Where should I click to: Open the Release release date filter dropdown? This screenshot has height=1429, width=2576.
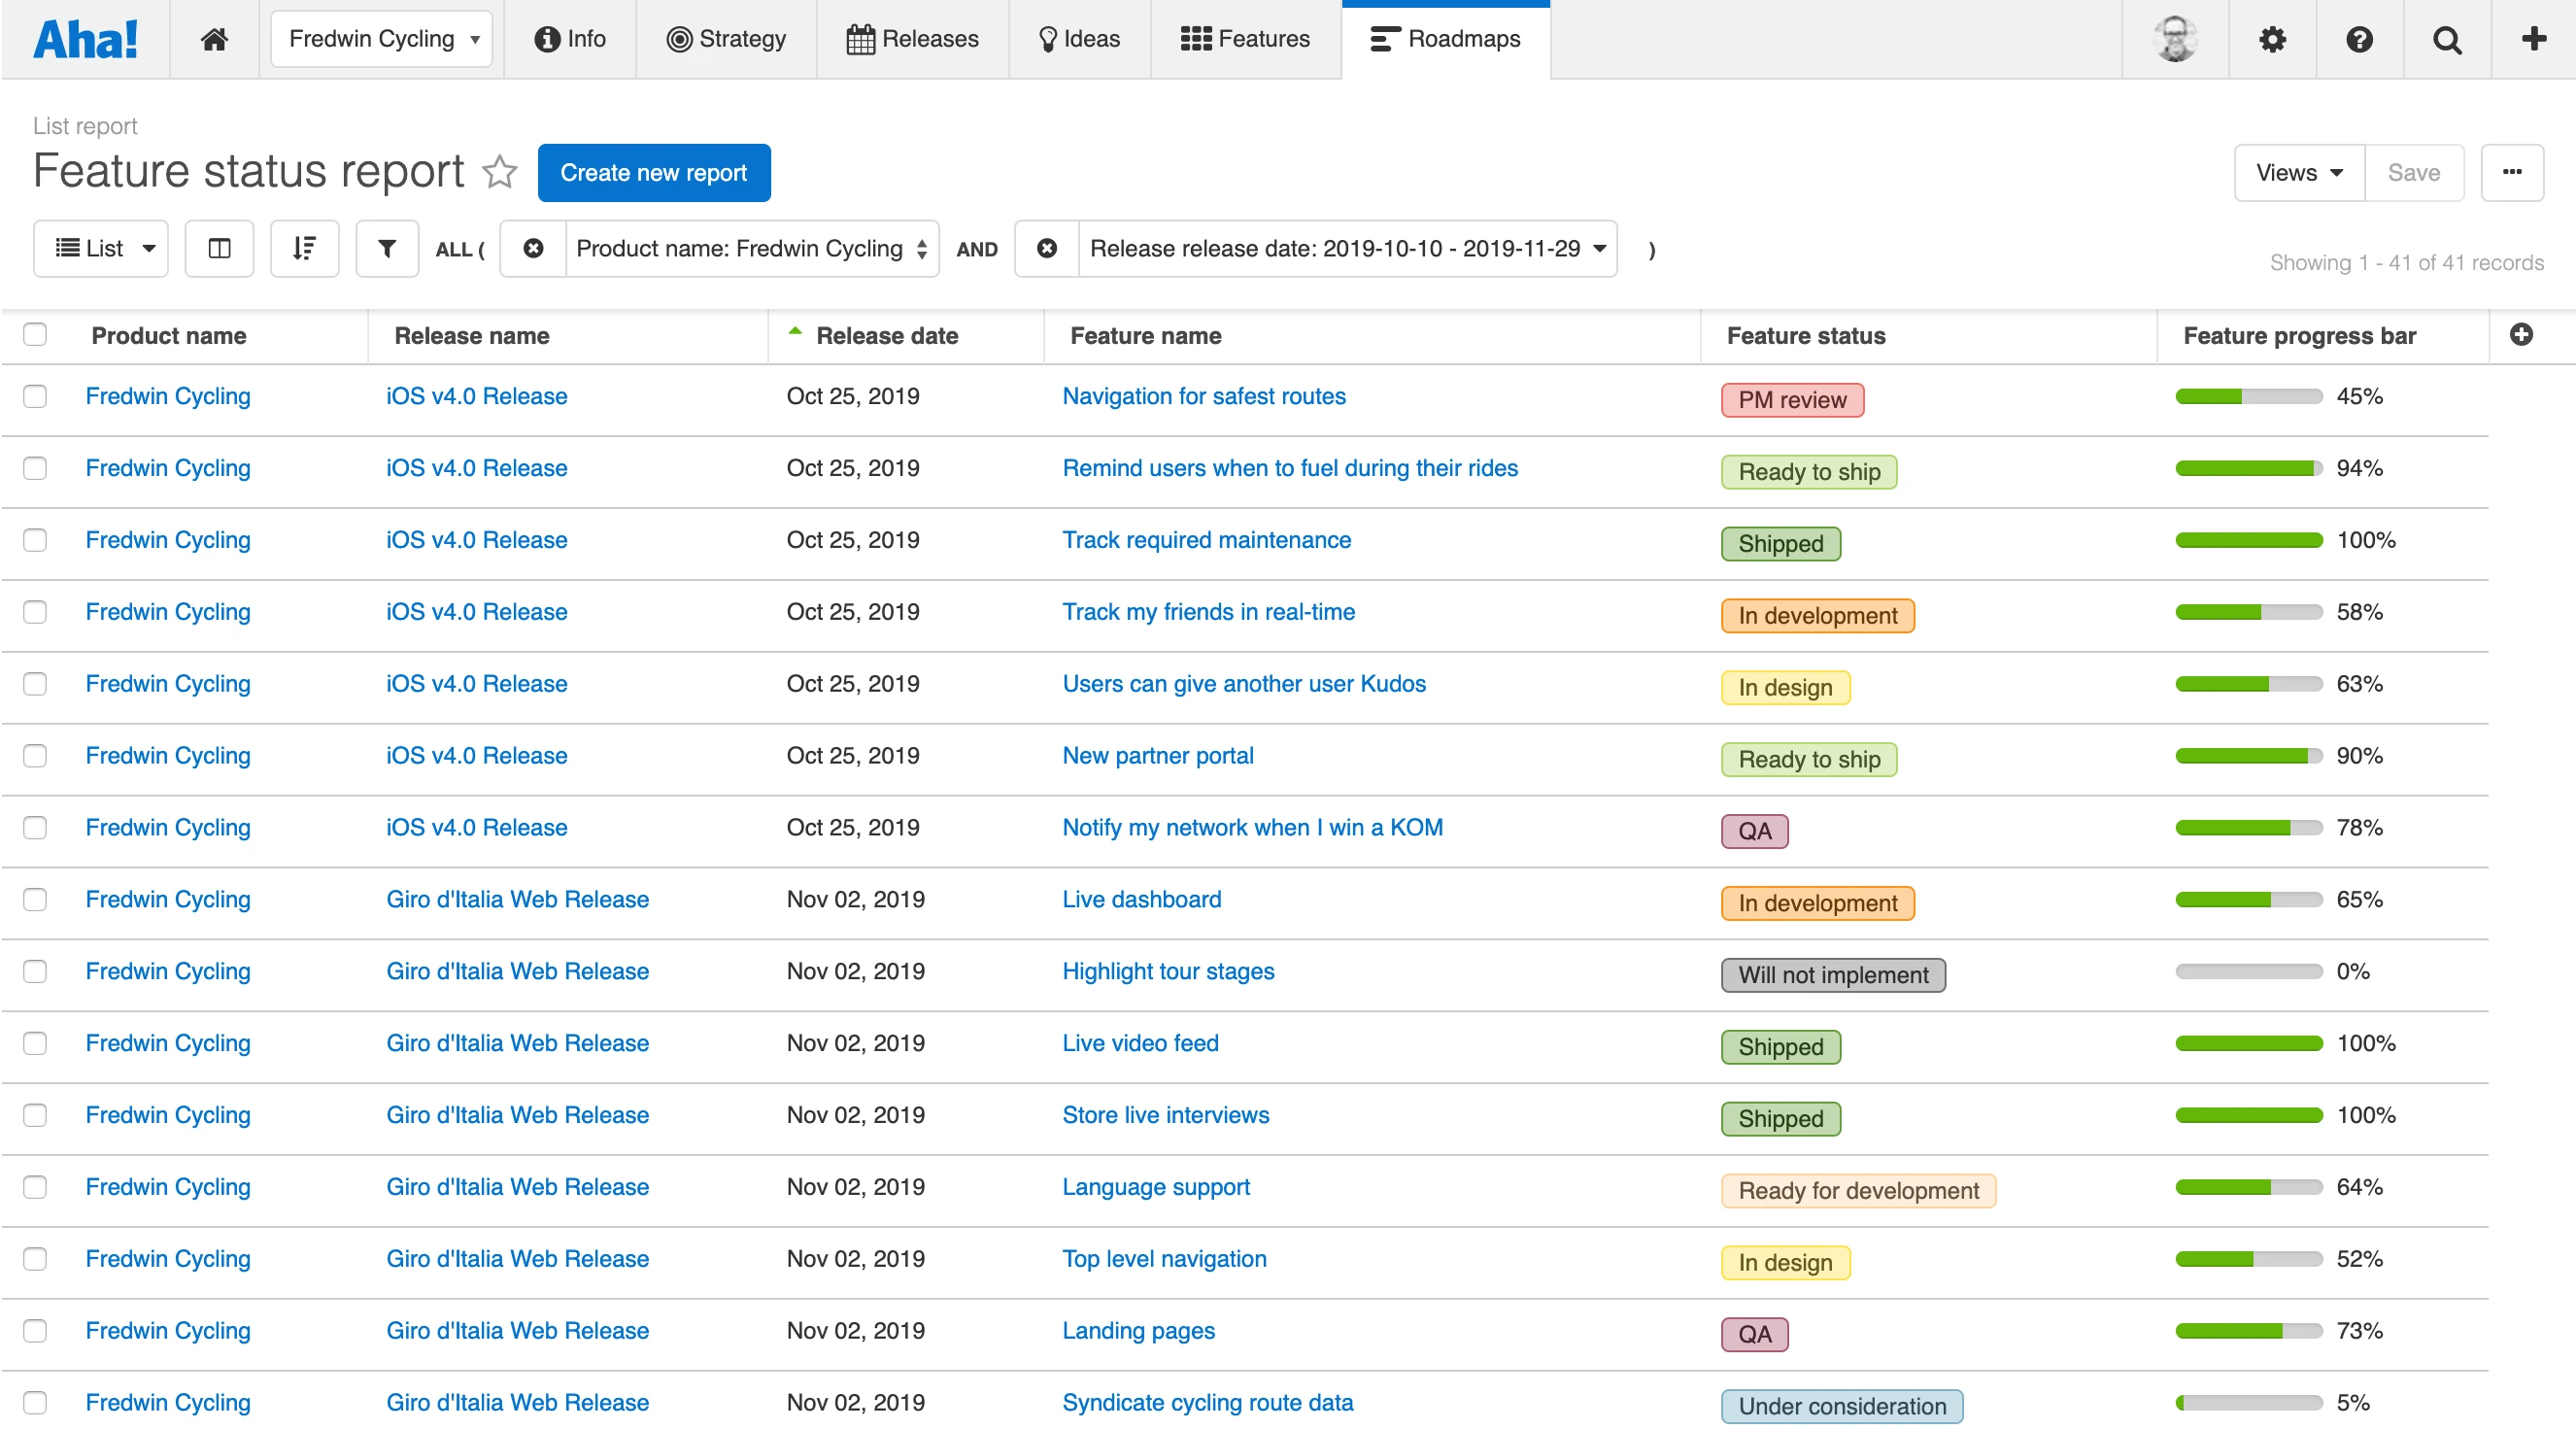pos(1346,248)
